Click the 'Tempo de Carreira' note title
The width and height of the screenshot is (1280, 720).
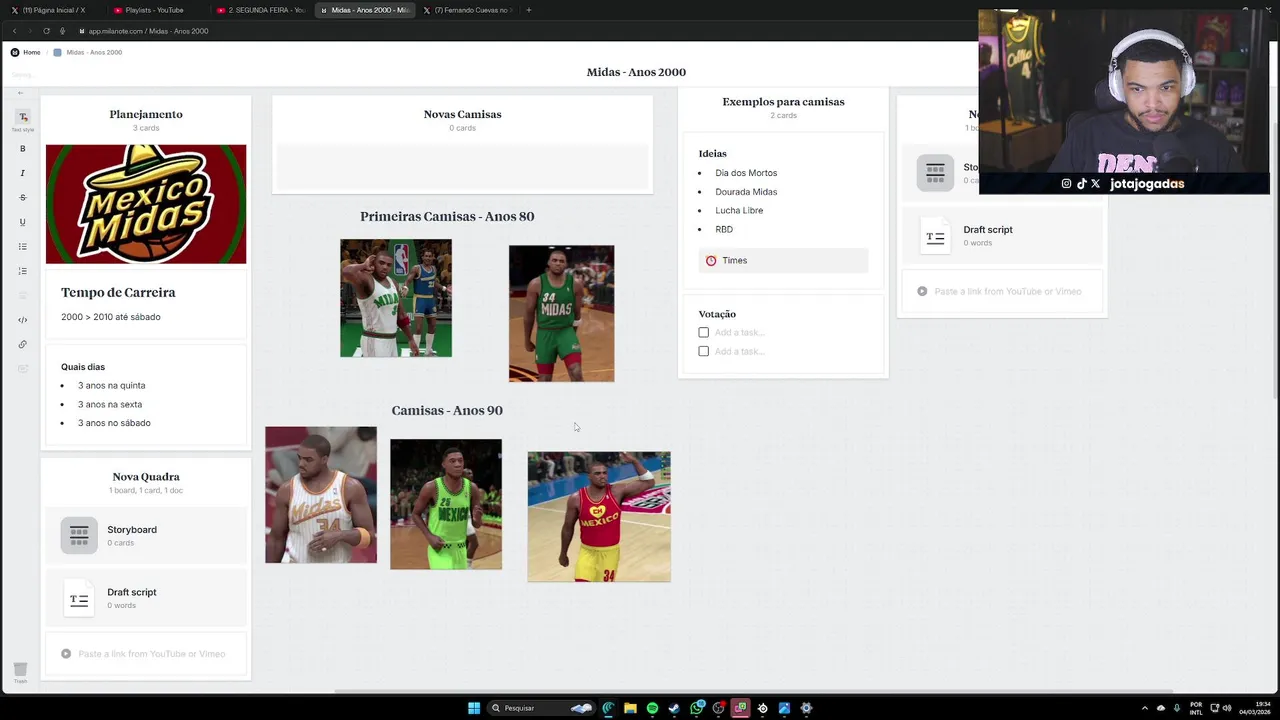118,292
